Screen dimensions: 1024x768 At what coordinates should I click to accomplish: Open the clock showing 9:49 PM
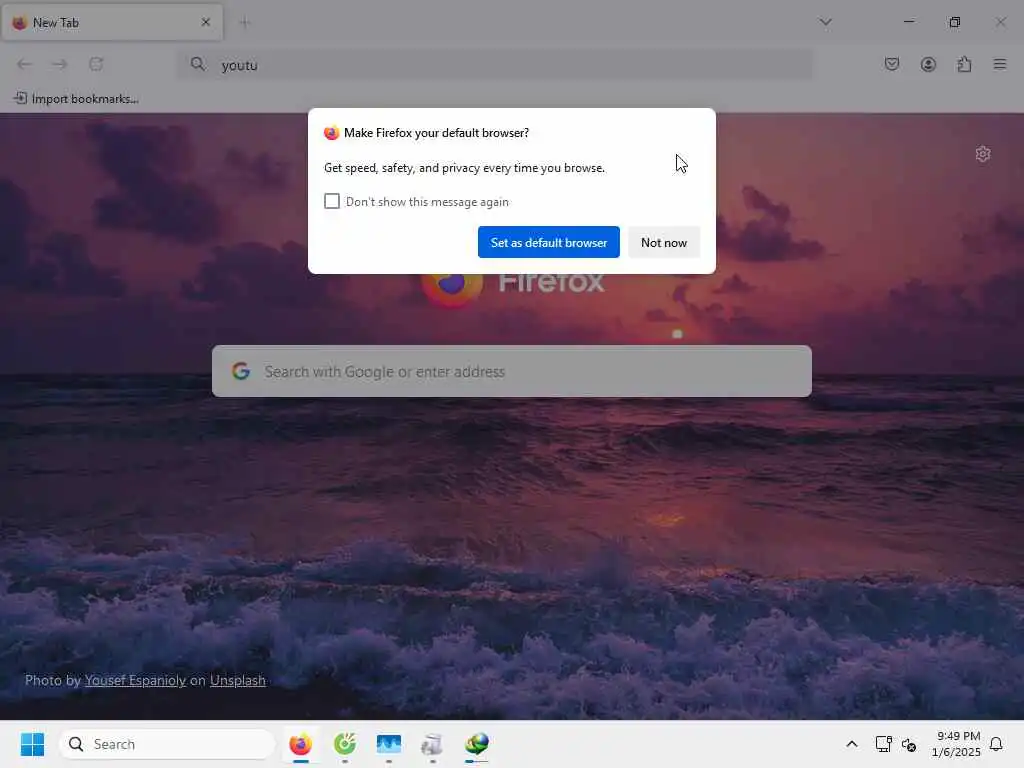[956, 744]
